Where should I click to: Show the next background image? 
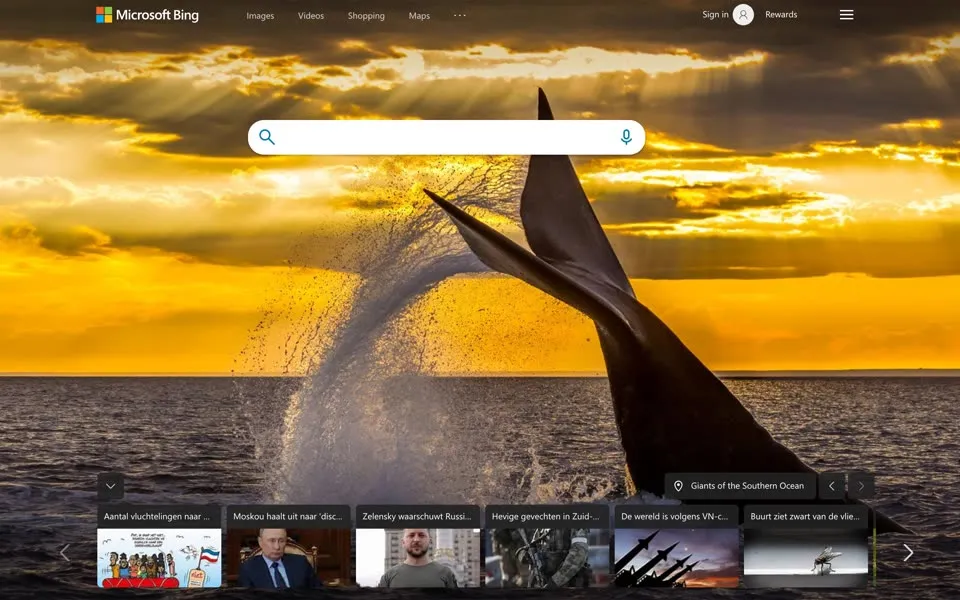861,486
